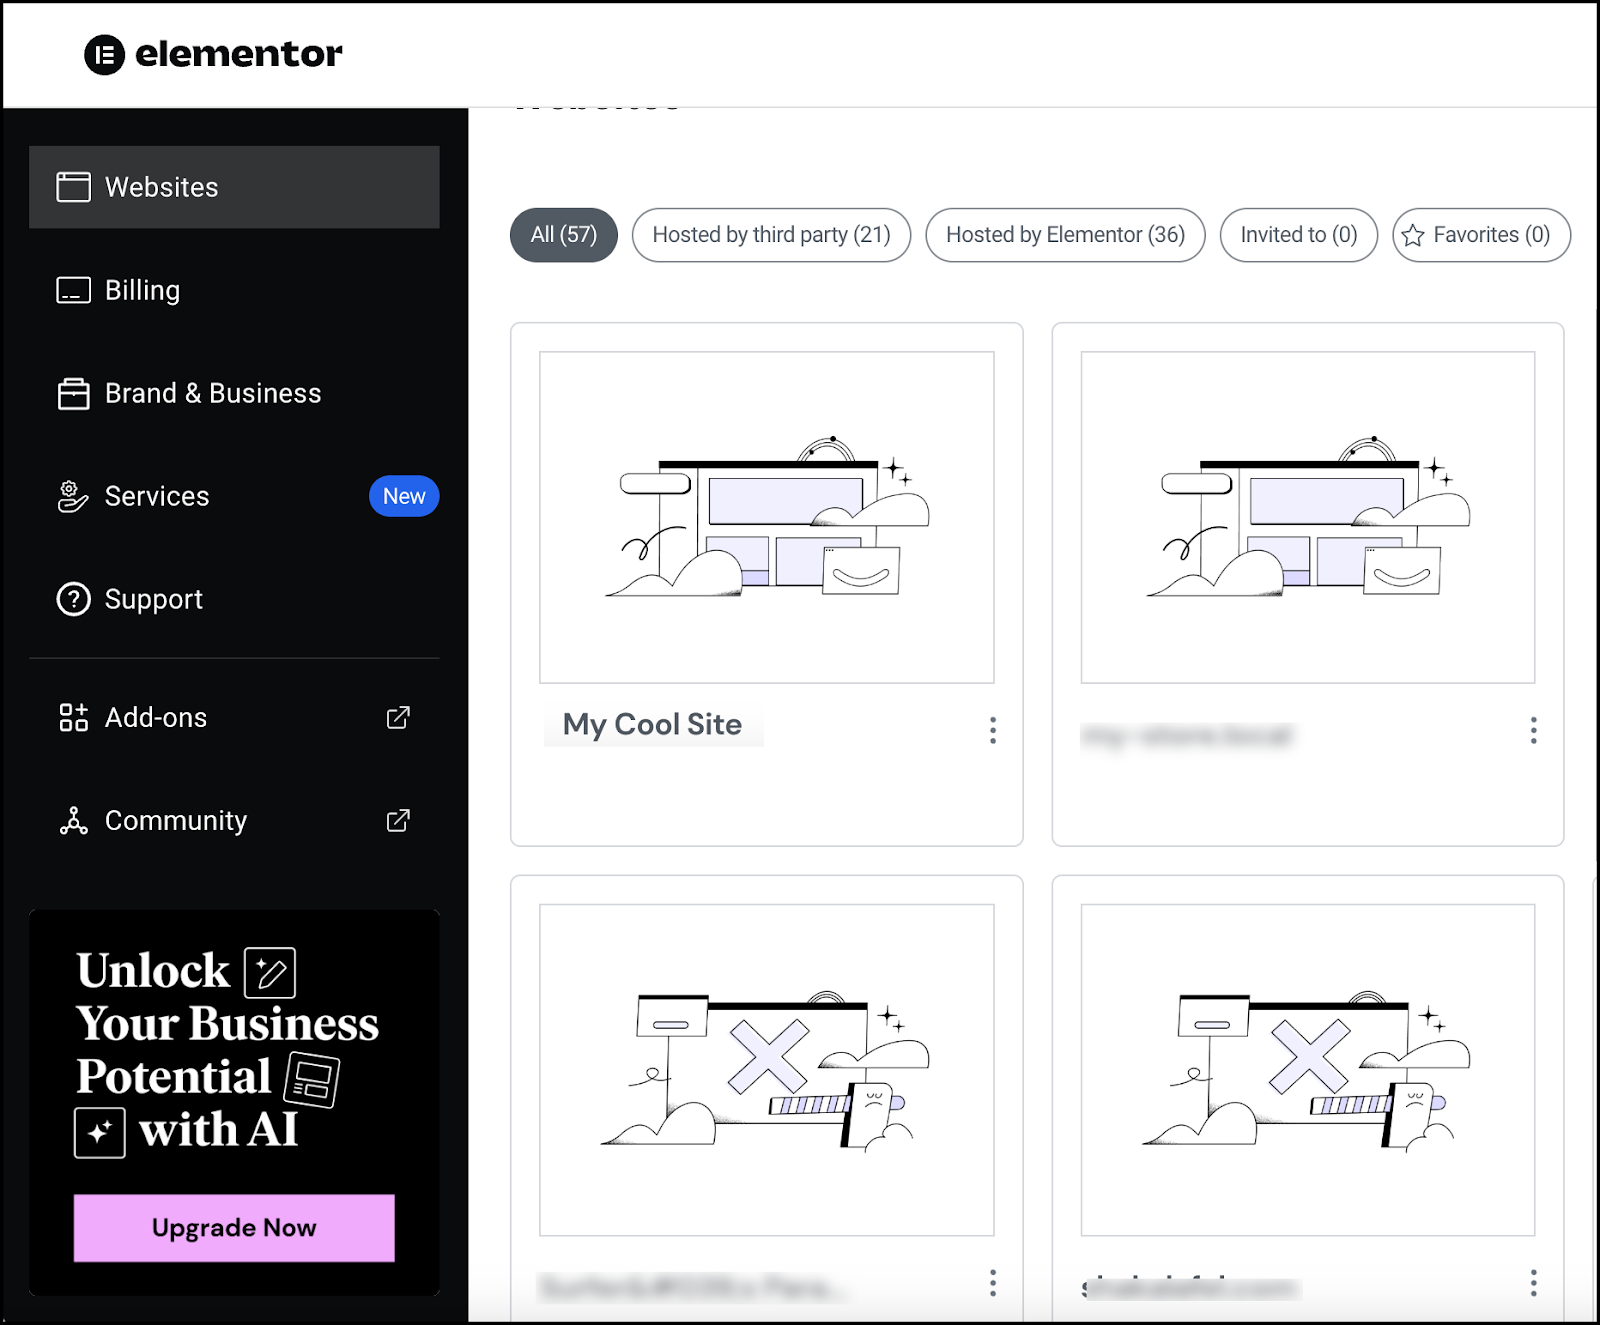
Task: Click the Upgrade Now button
Action: pyautogui.click(x=234, y=1228)
